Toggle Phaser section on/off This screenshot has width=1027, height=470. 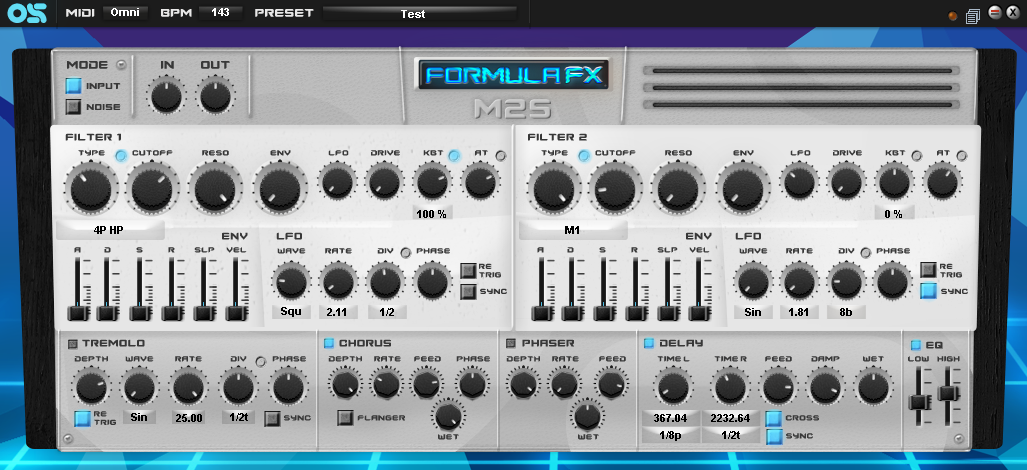coord(512,343)
